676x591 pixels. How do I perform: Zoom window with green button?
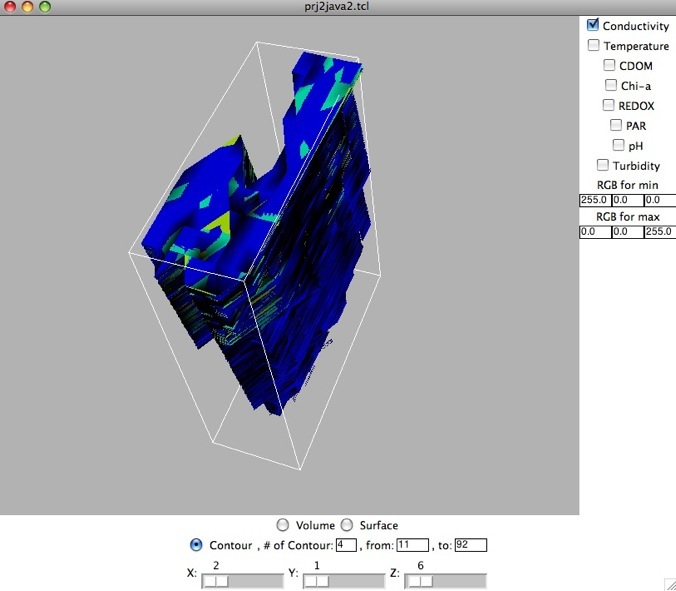tap(45, 6)
